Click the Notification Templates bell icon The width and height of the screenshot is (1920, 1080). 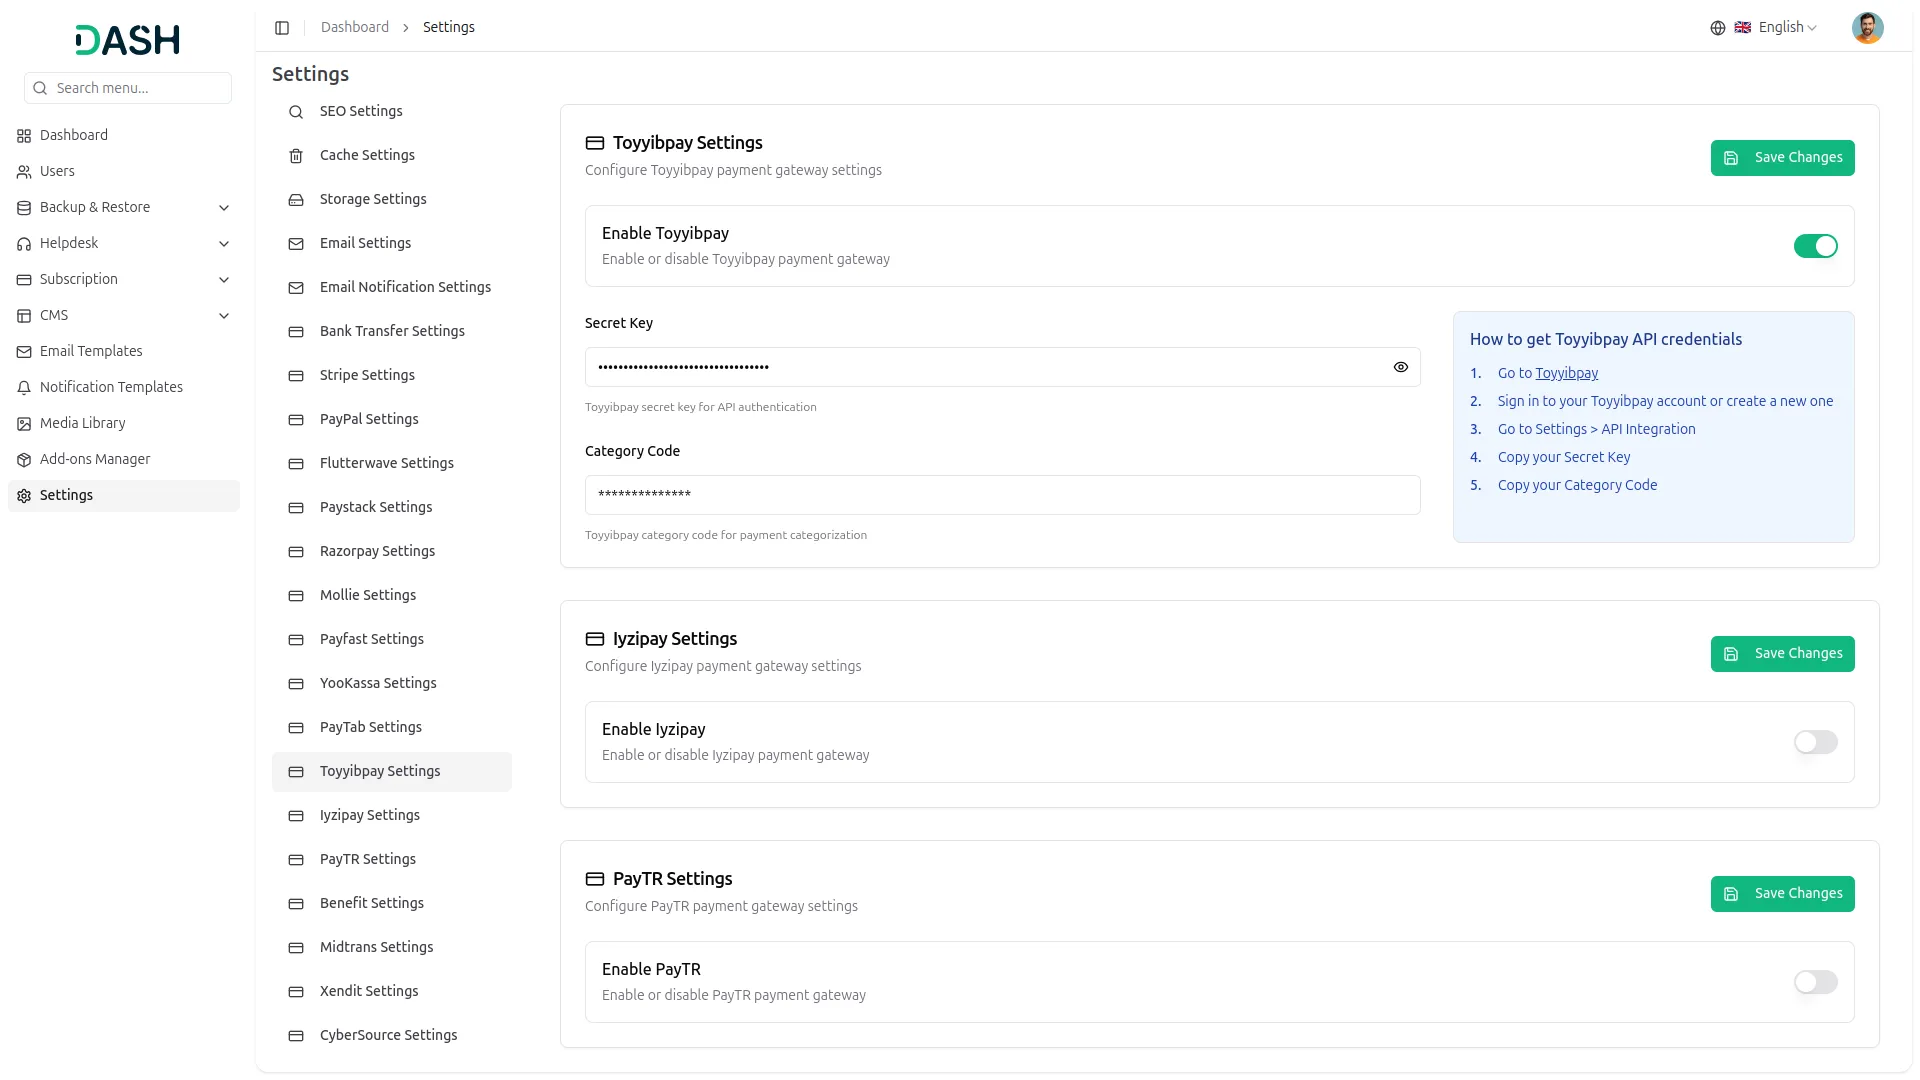point(24,388)
